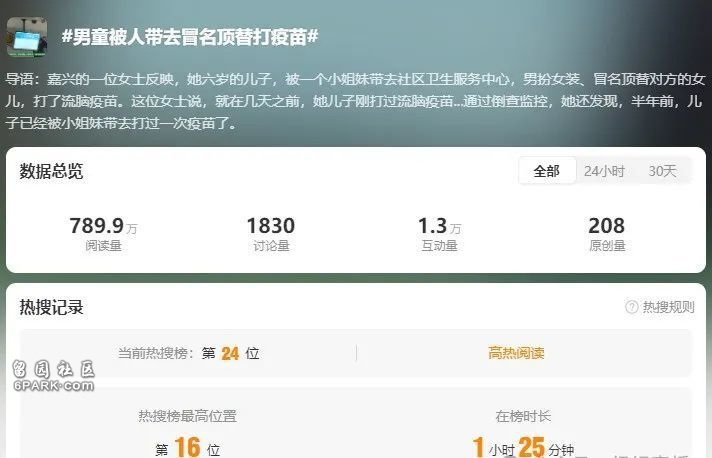712x458 pixels.
Task: Click the 6PARK.com watermark logo
Action: [x=54, y=376]
